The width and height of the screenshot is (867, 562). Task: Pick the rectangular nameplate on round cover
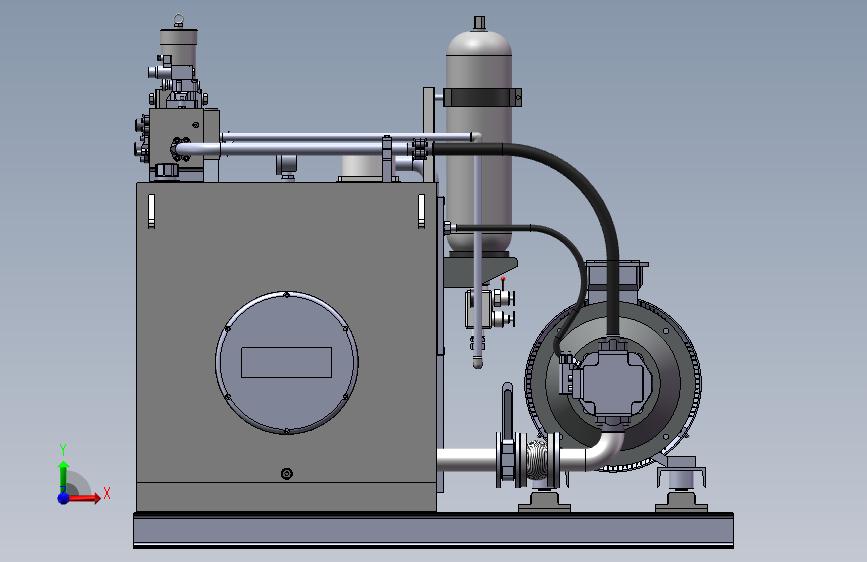(286, 363)
